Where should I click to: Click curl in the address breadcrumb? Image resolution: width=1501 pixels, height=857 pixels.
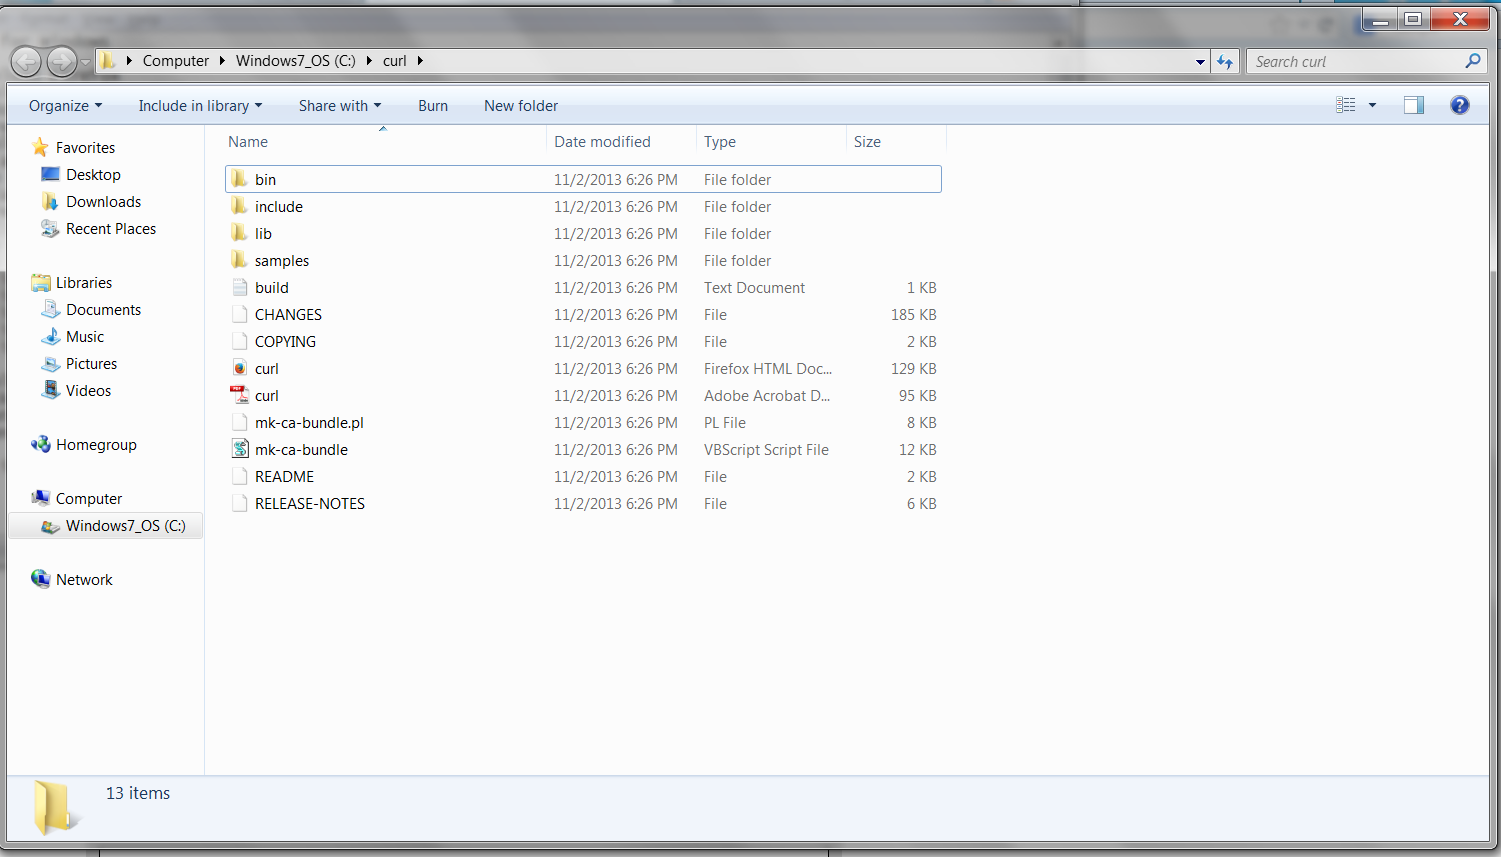[395, 61]
